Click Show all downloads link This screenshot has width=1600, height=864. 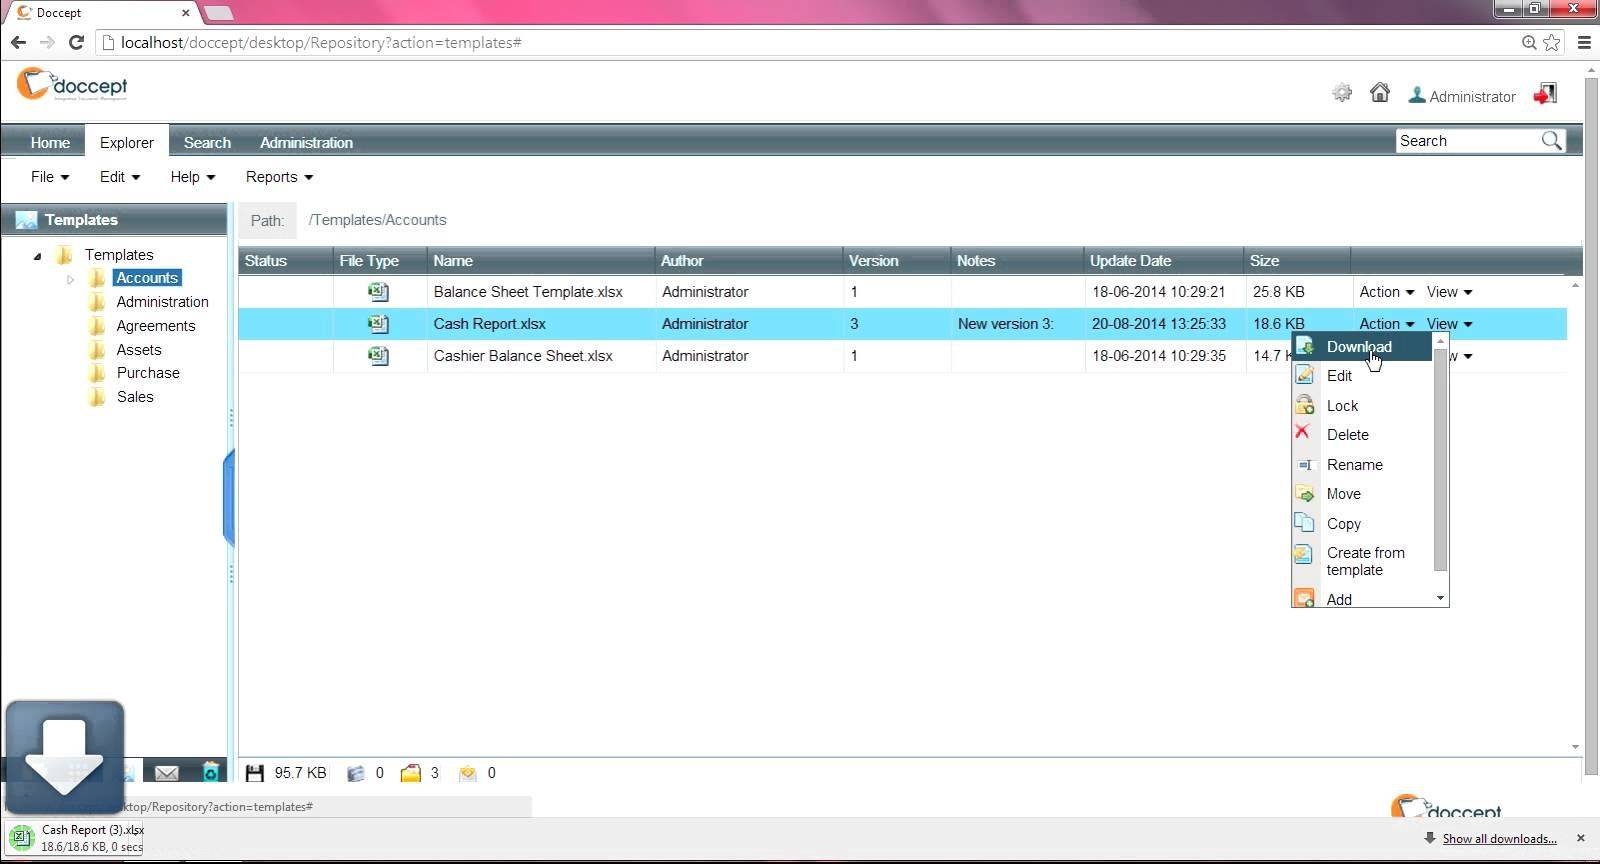(x=1498, y=839)
